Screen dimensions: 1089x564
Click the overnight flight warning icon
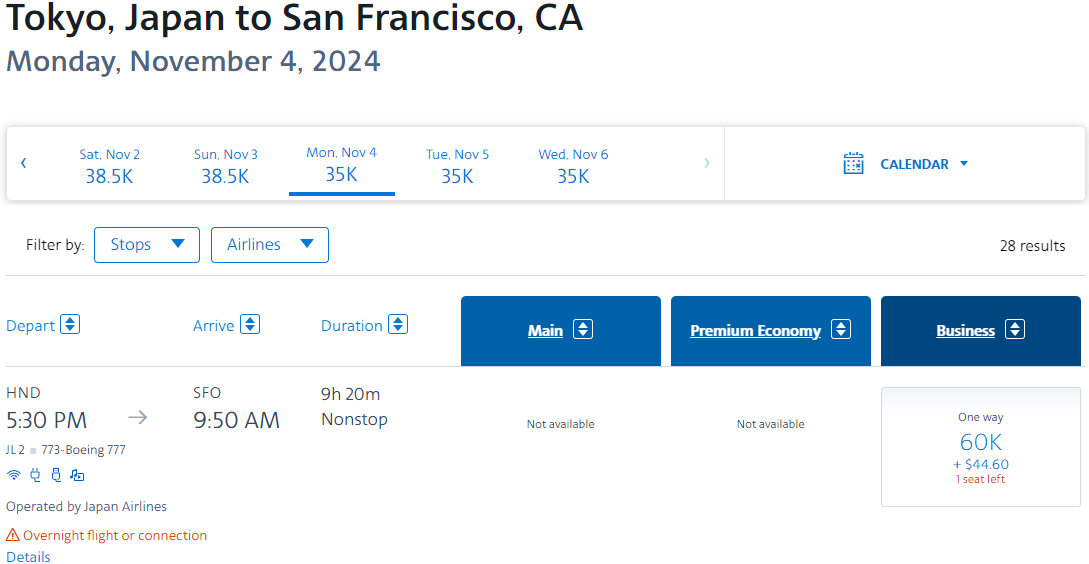(x=13, y=536)
